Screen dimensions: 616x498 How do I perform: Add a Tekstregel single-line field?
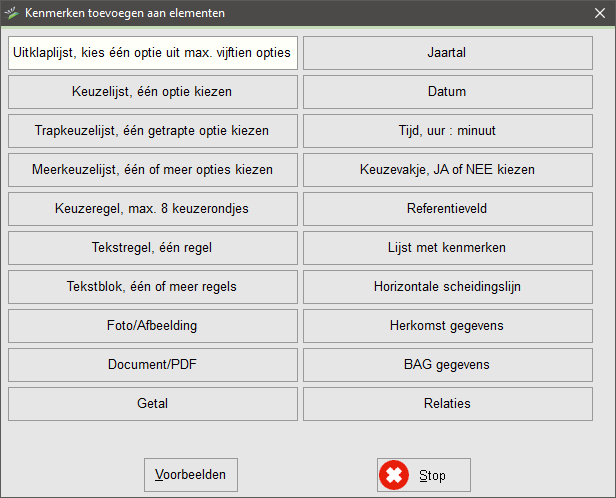click(x=153, y=248)
